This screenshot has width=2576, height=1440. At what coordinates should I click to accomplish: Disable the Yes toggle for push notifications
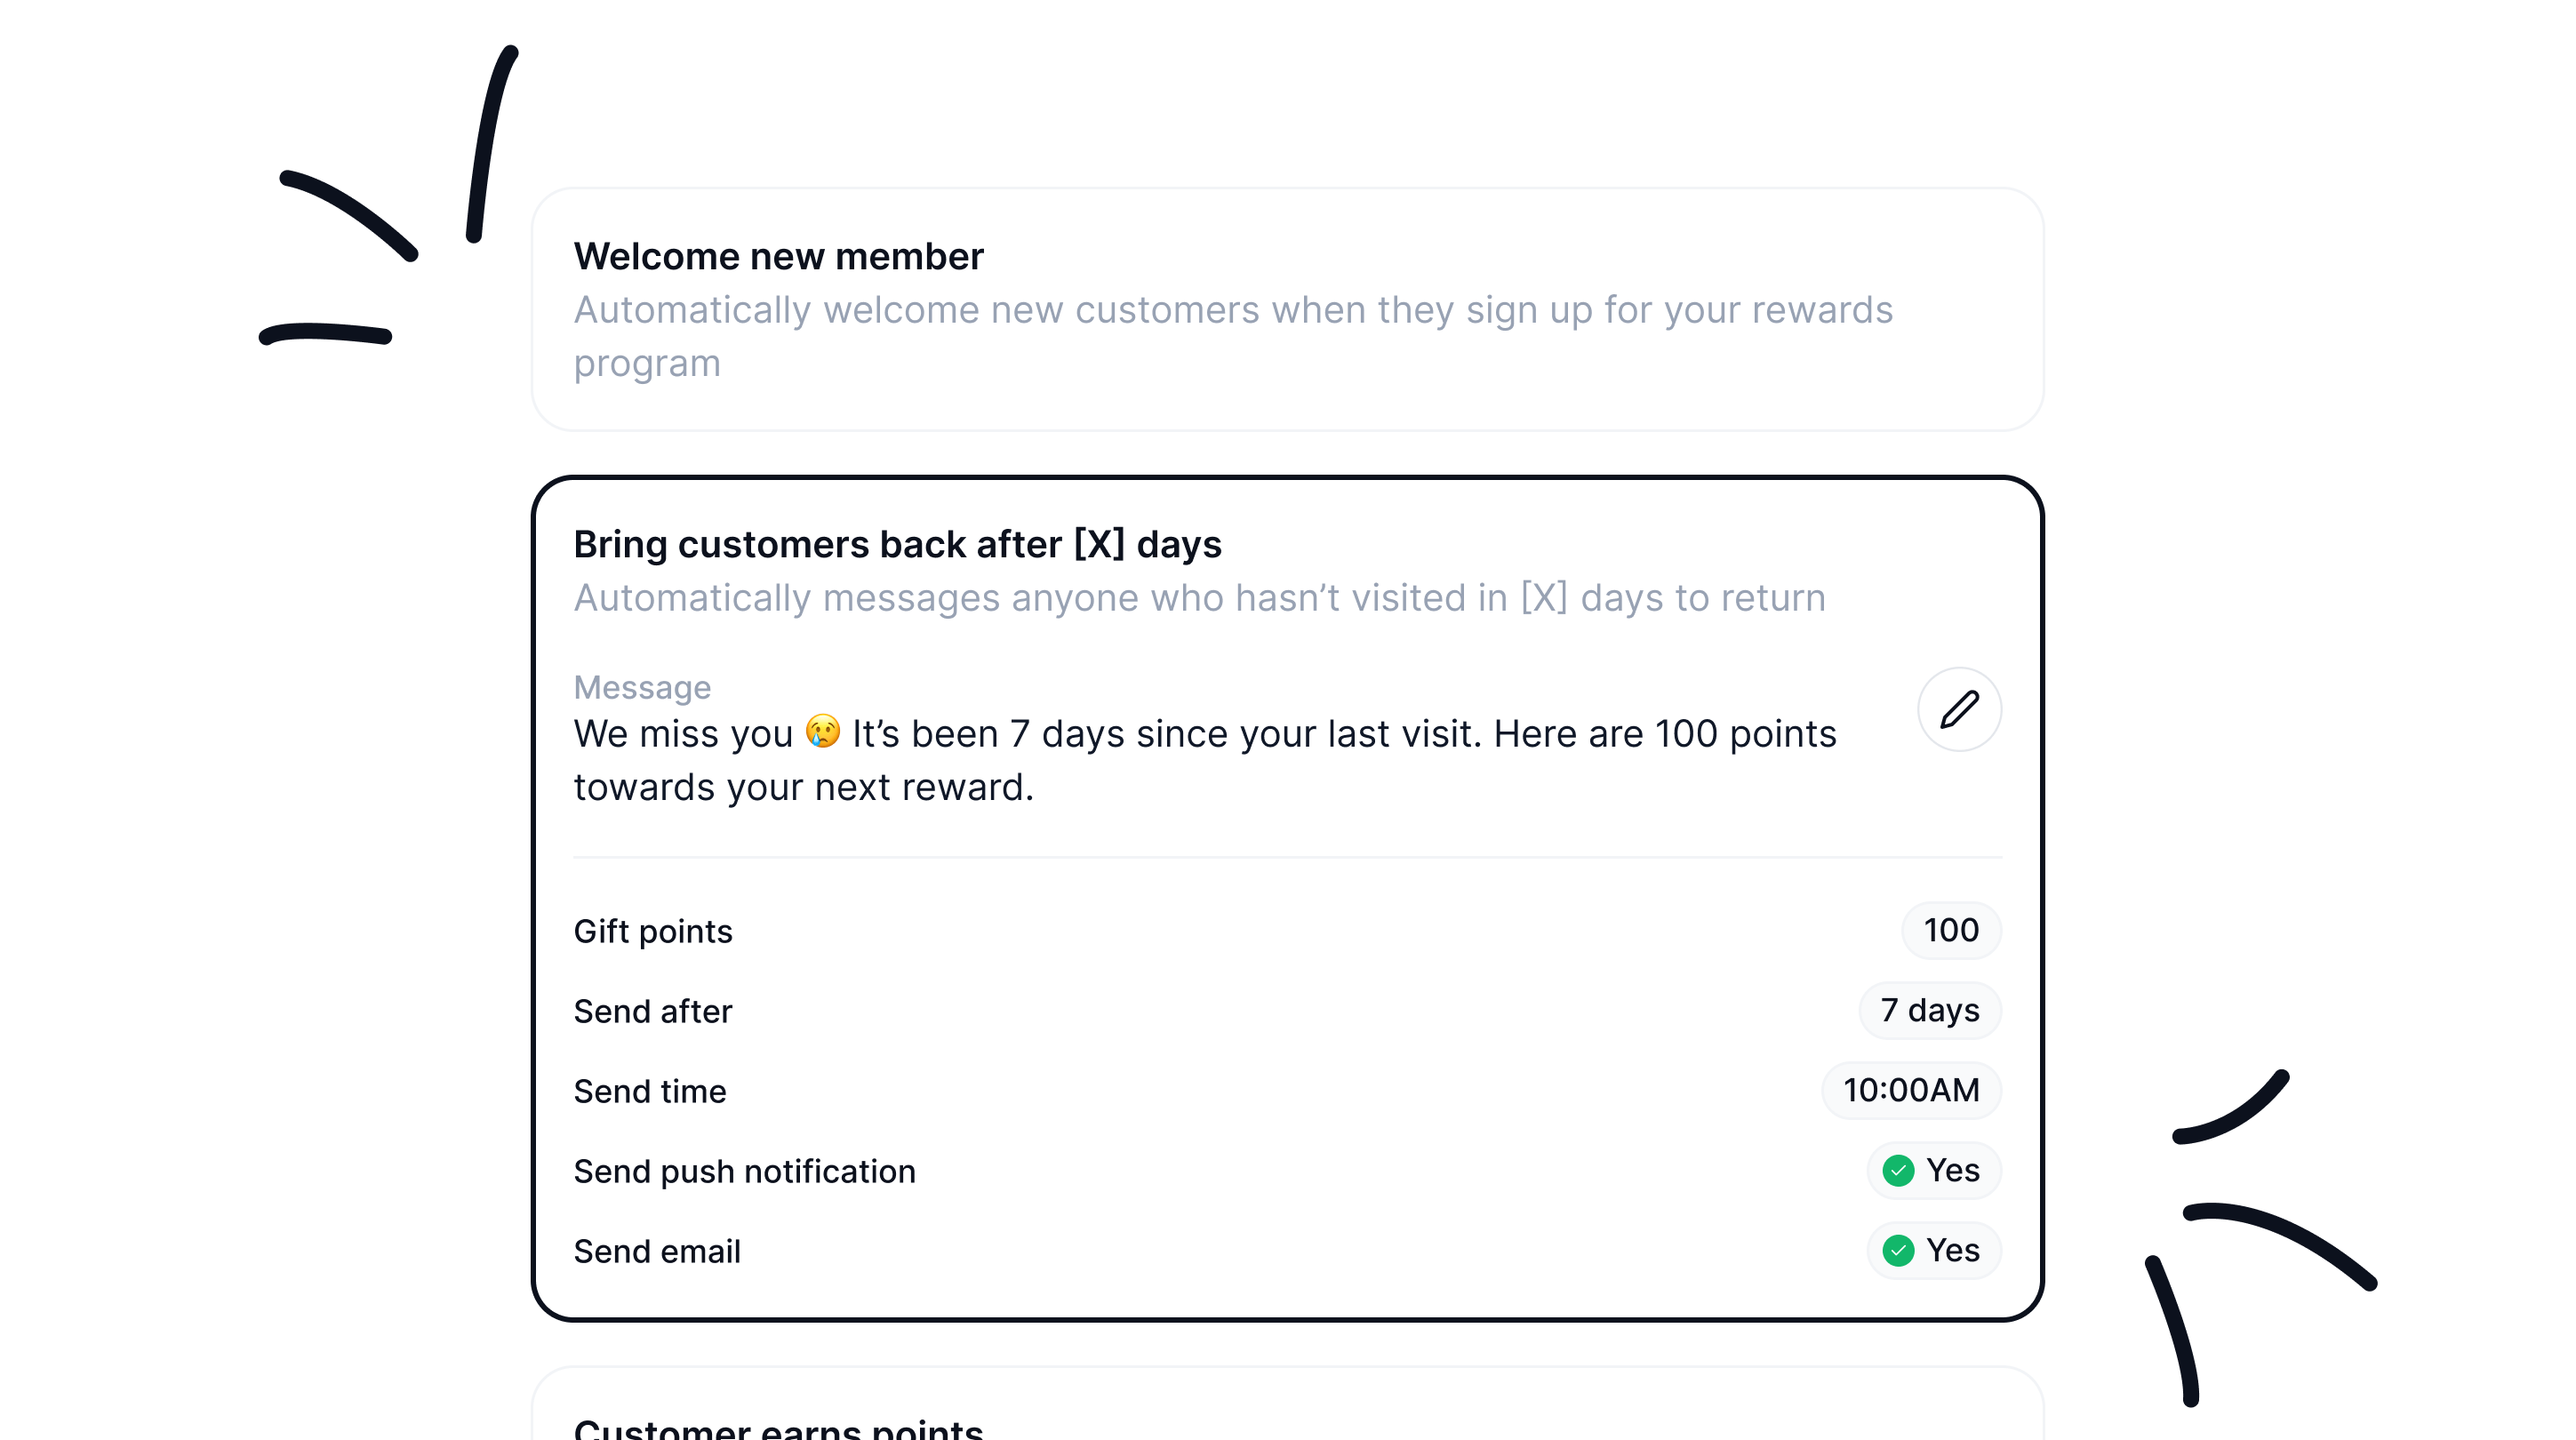1932,1170
